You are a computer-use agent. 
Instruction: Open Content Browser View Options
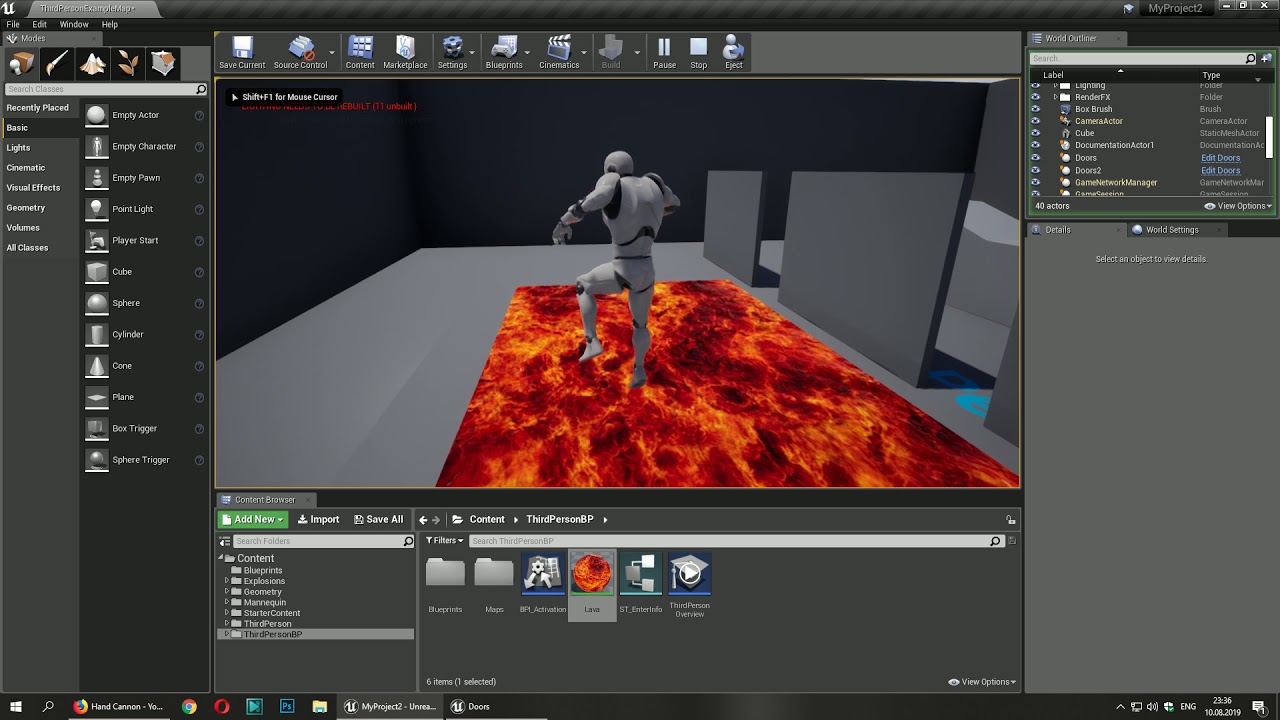click(x=982, y=682)
